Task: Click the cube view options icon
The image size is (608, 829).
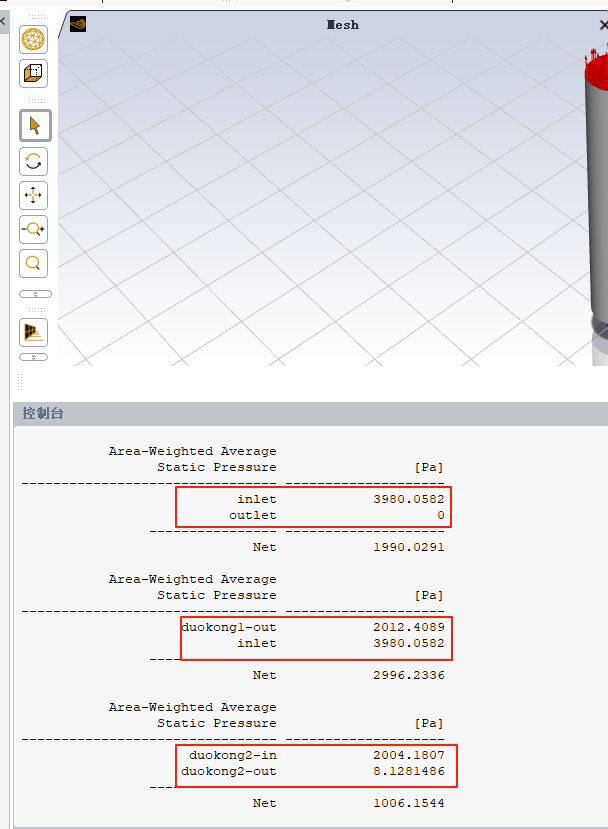Action: click(x=33, y=73)
